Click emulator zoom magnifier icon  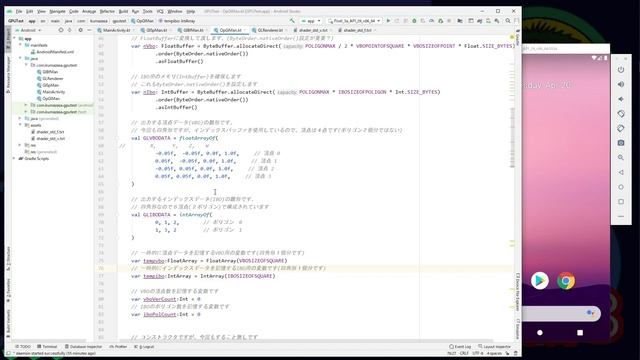point(621,158)
